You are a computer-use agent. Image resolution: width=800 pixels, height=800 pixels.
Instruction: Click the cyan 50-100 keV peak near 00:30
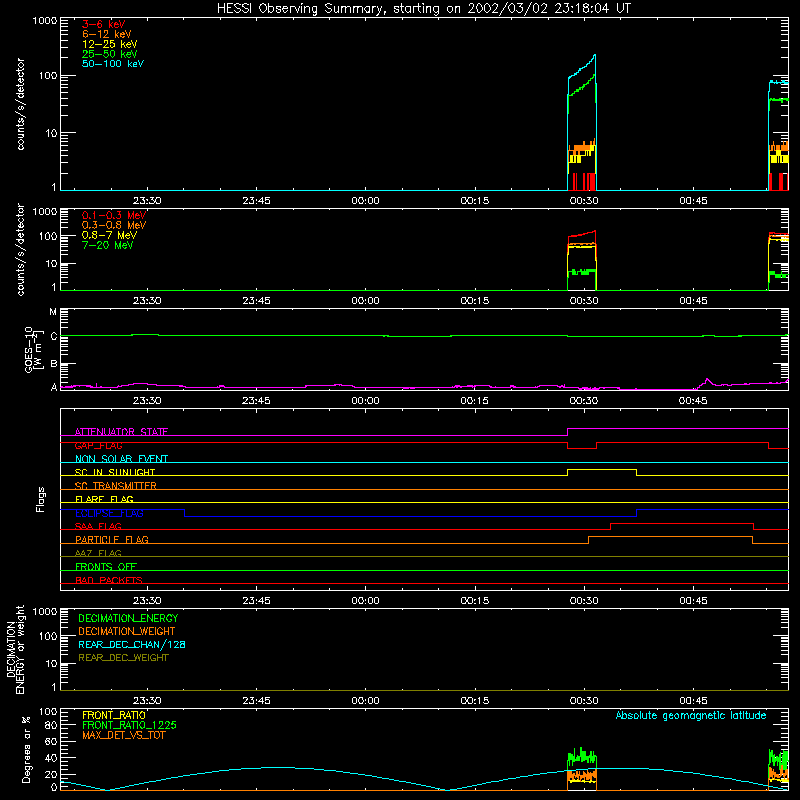coord(594,56)
